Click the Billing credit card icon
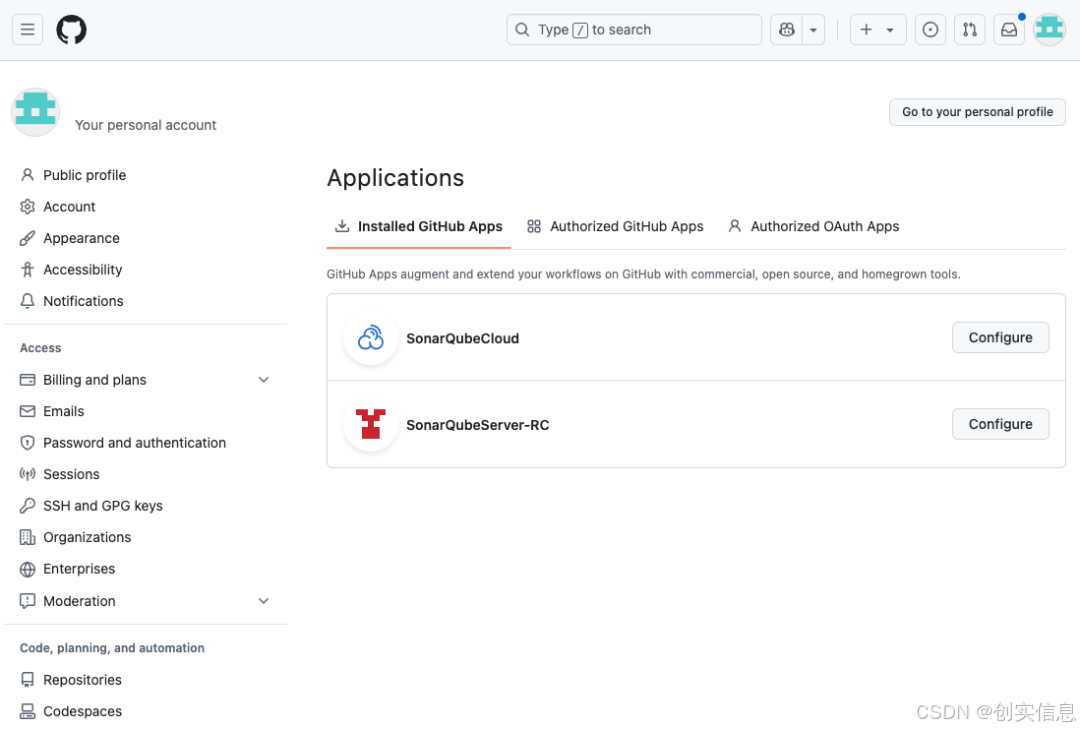The height and width of the screenshot is (729, 1080). click(28, 380)
